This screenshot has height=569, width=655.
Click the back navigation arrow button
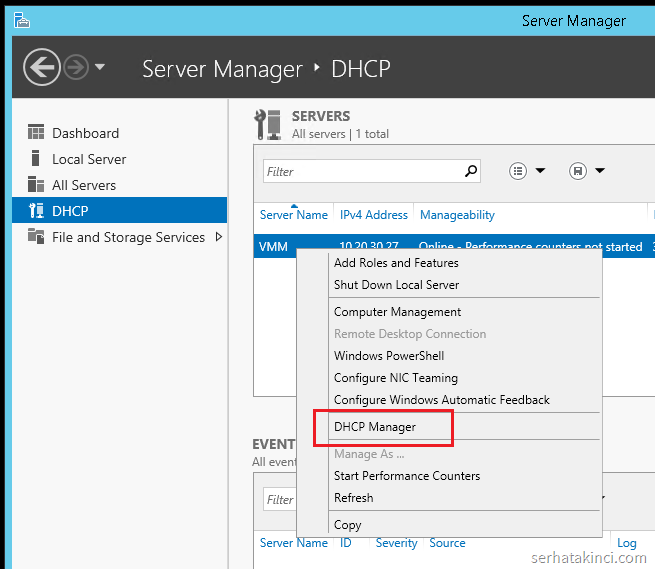[42, 67]
